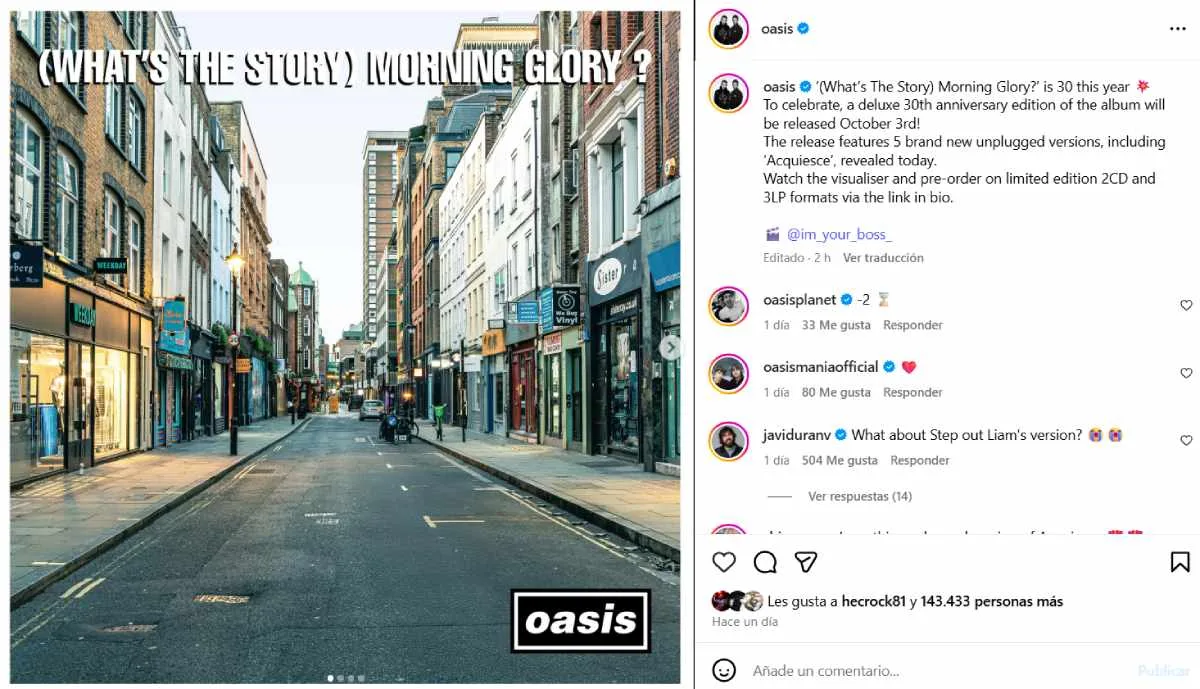This screenshot has width=1200, height=689.
Task: Open the oasis profile avatar in header
Action: click(729, 29)
